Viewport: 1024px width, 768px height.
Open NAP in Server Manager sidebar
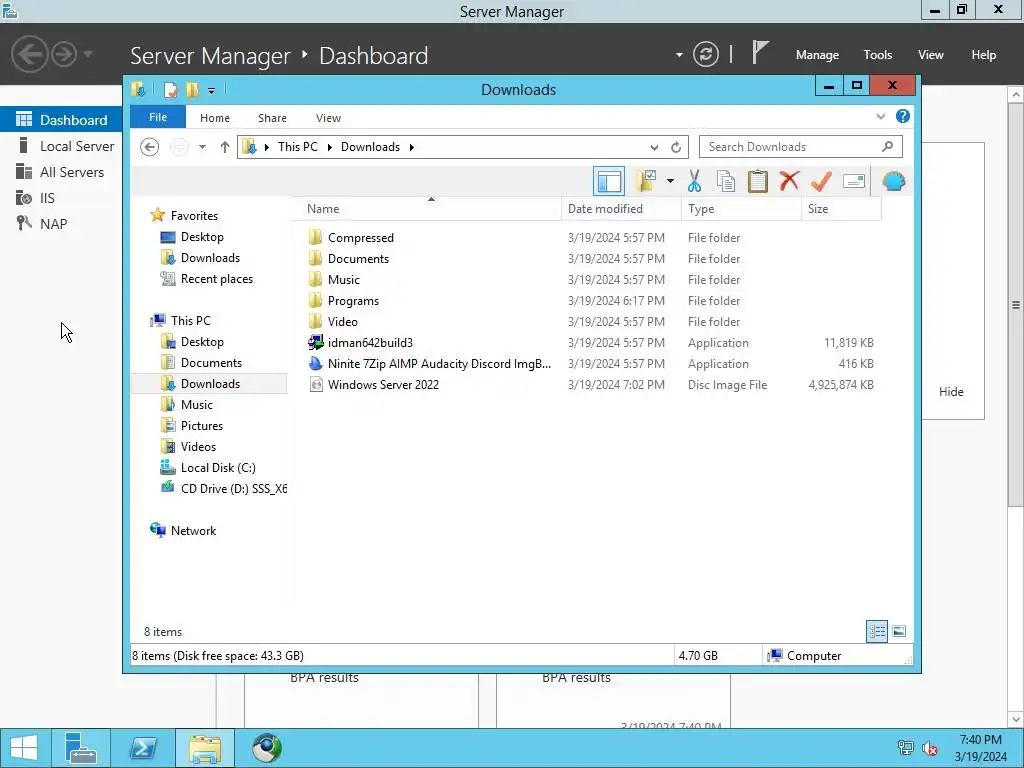point(53,224)
